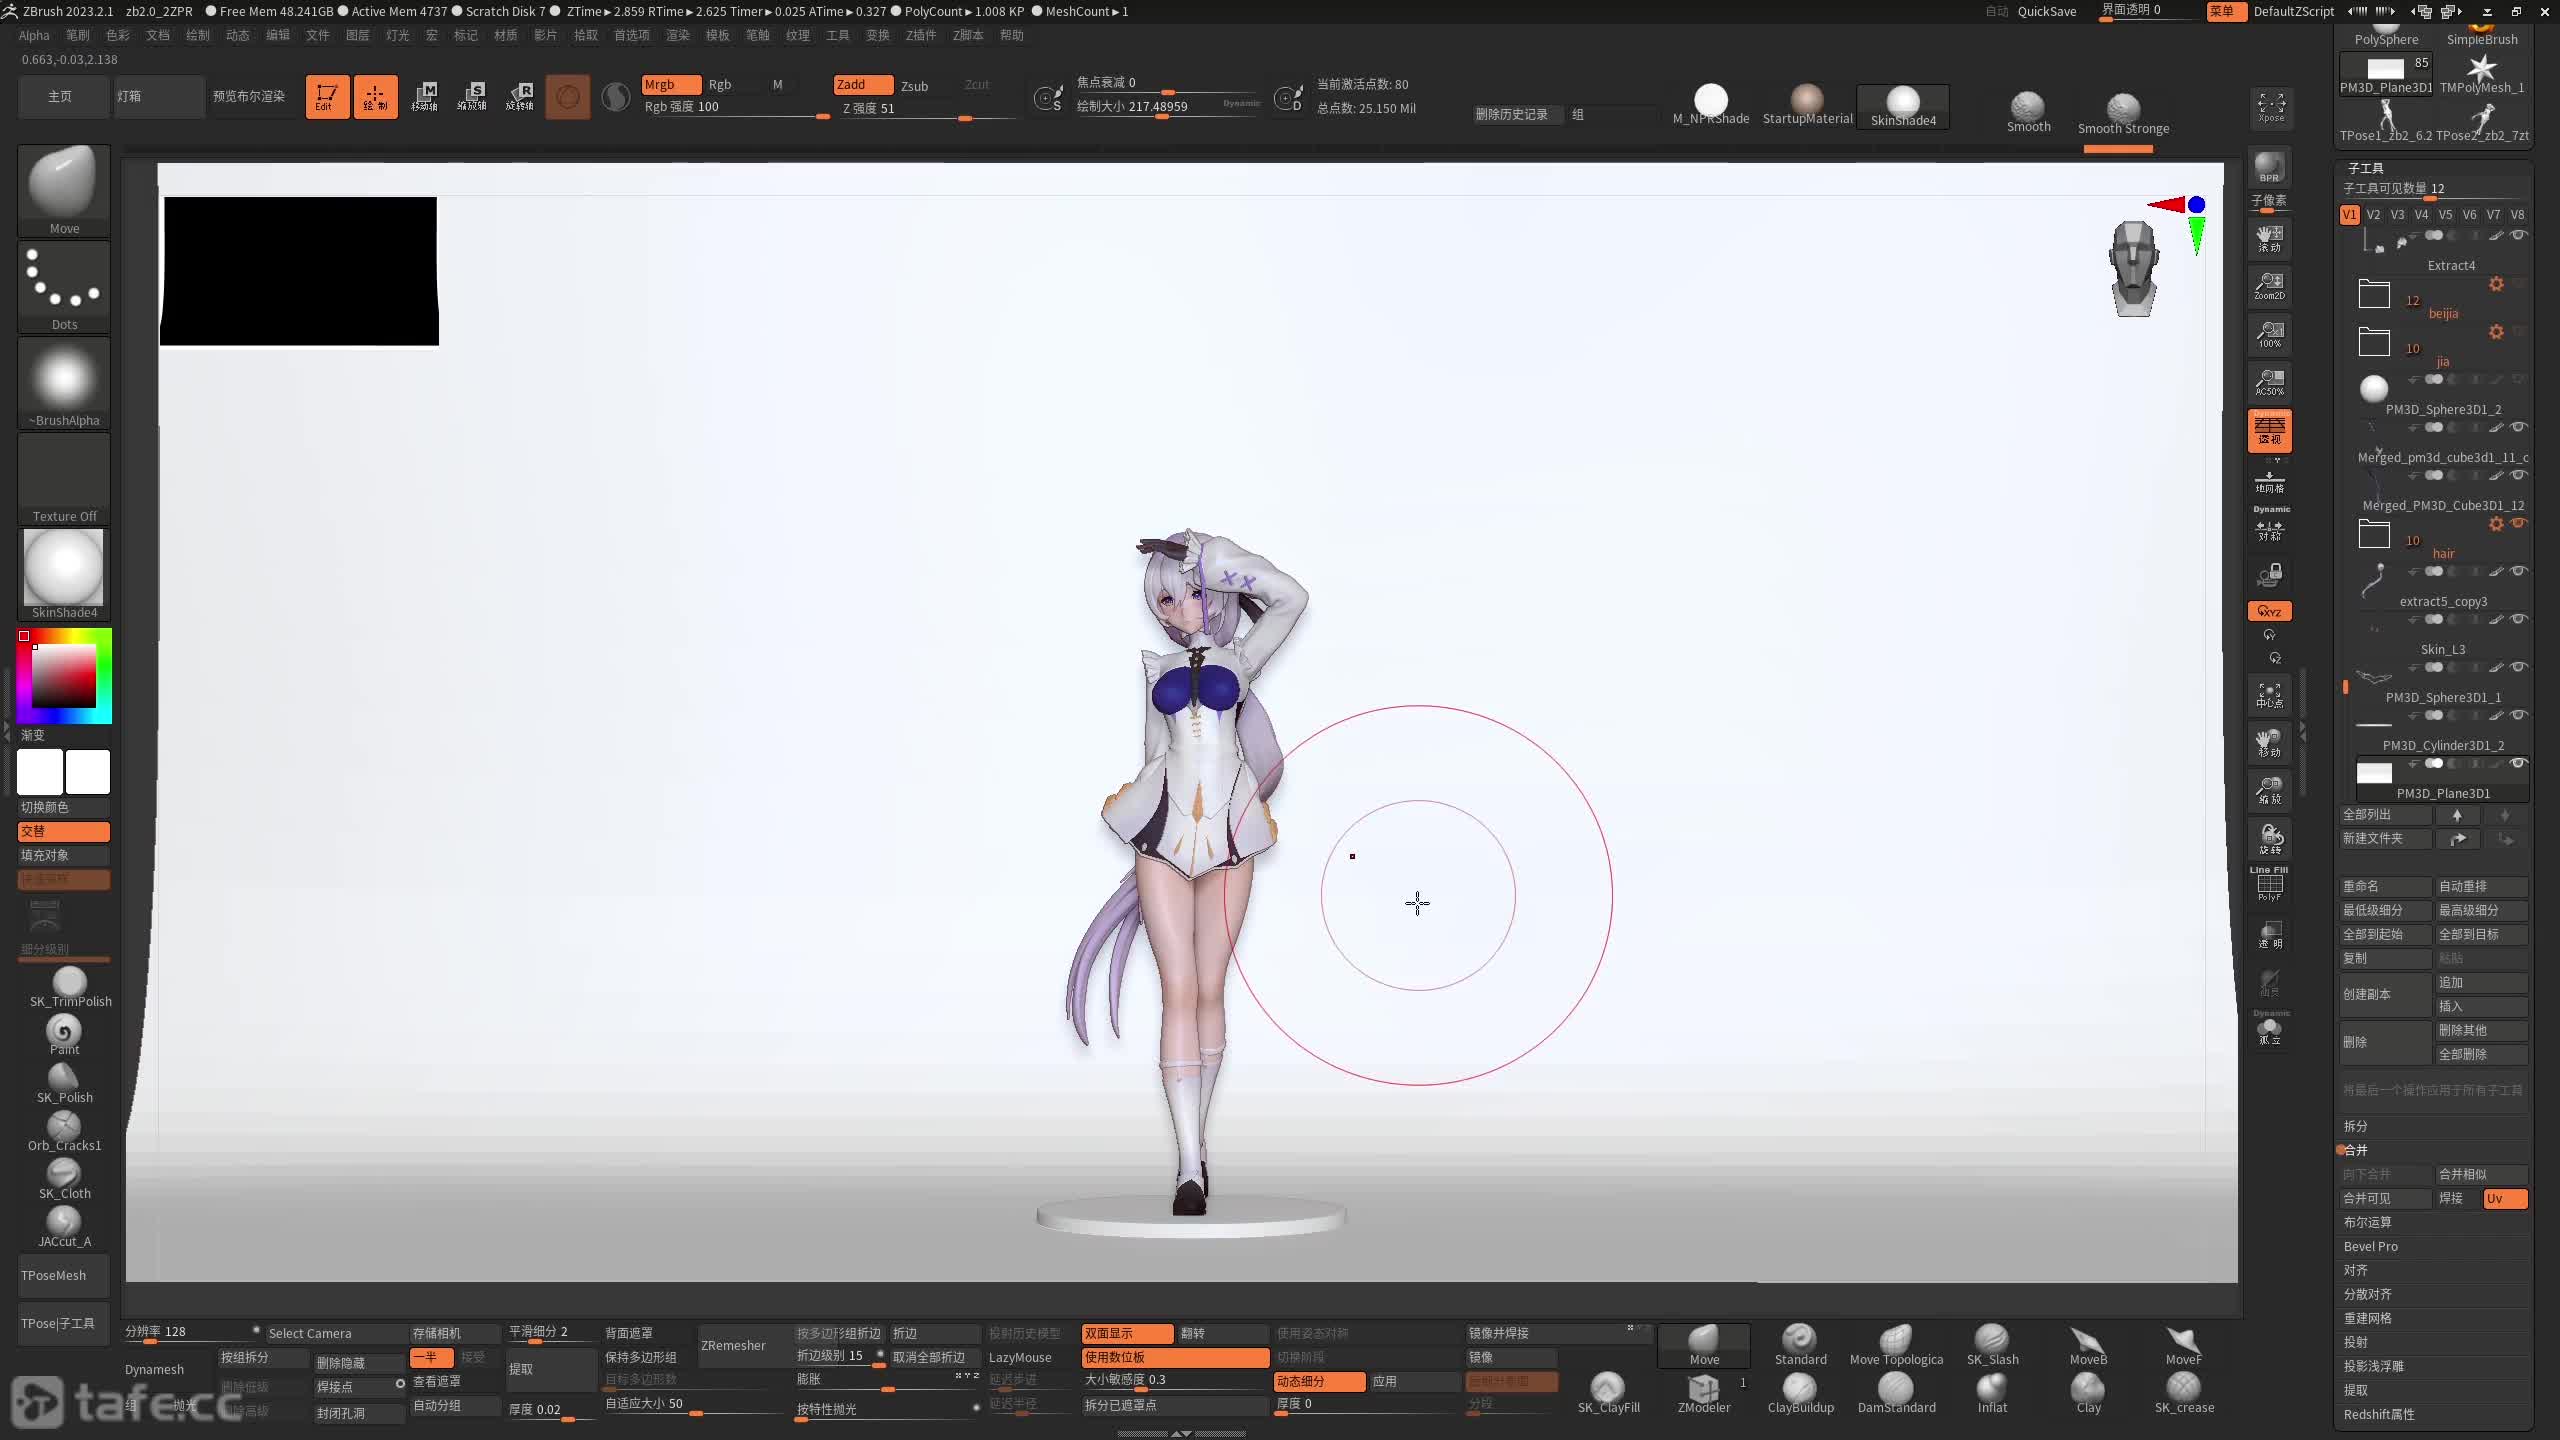Open the current Move brush thumbnail
The height and width of the screenshot is (1440, 2560).
tap(64, 190)
